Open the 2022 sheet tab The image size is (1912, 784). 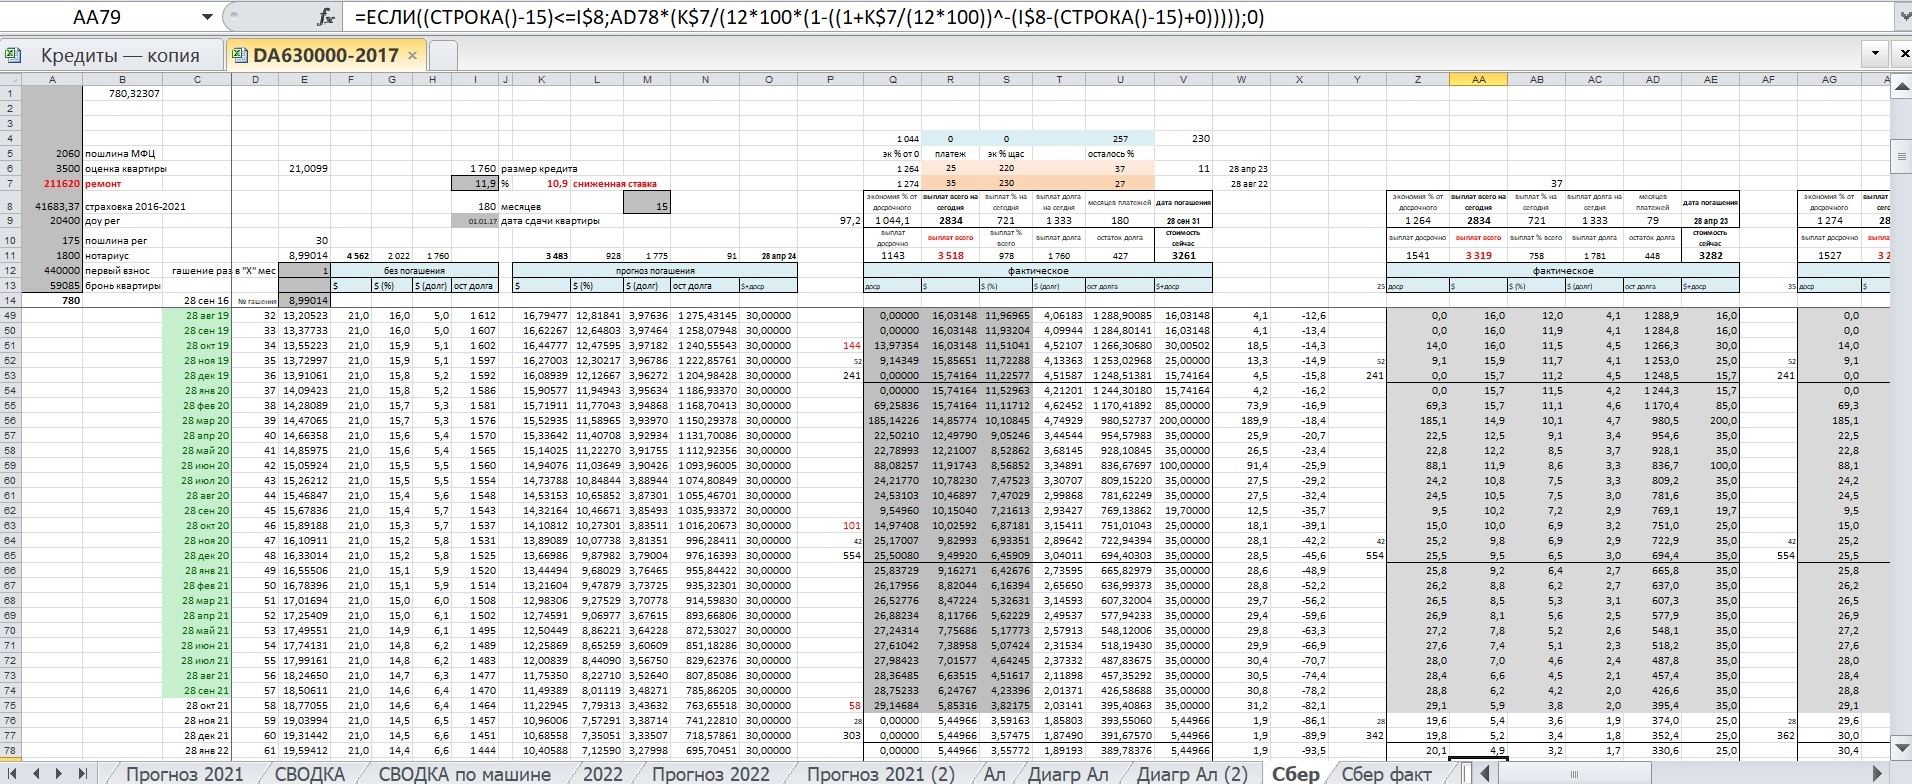point(602,774)
